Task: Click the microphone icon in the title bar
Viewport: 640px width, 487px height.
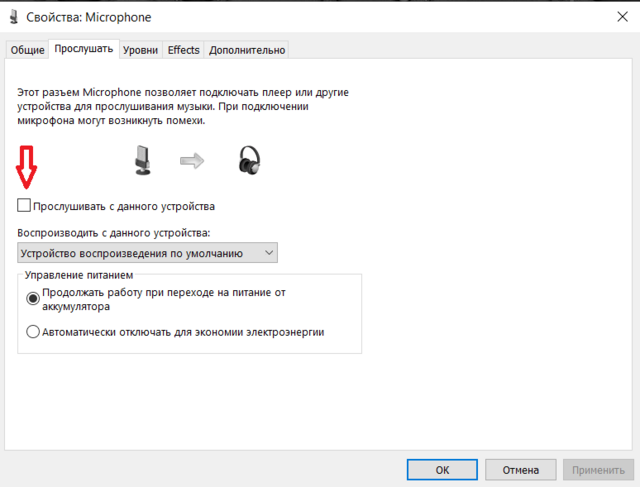Action: click(11, 18)
